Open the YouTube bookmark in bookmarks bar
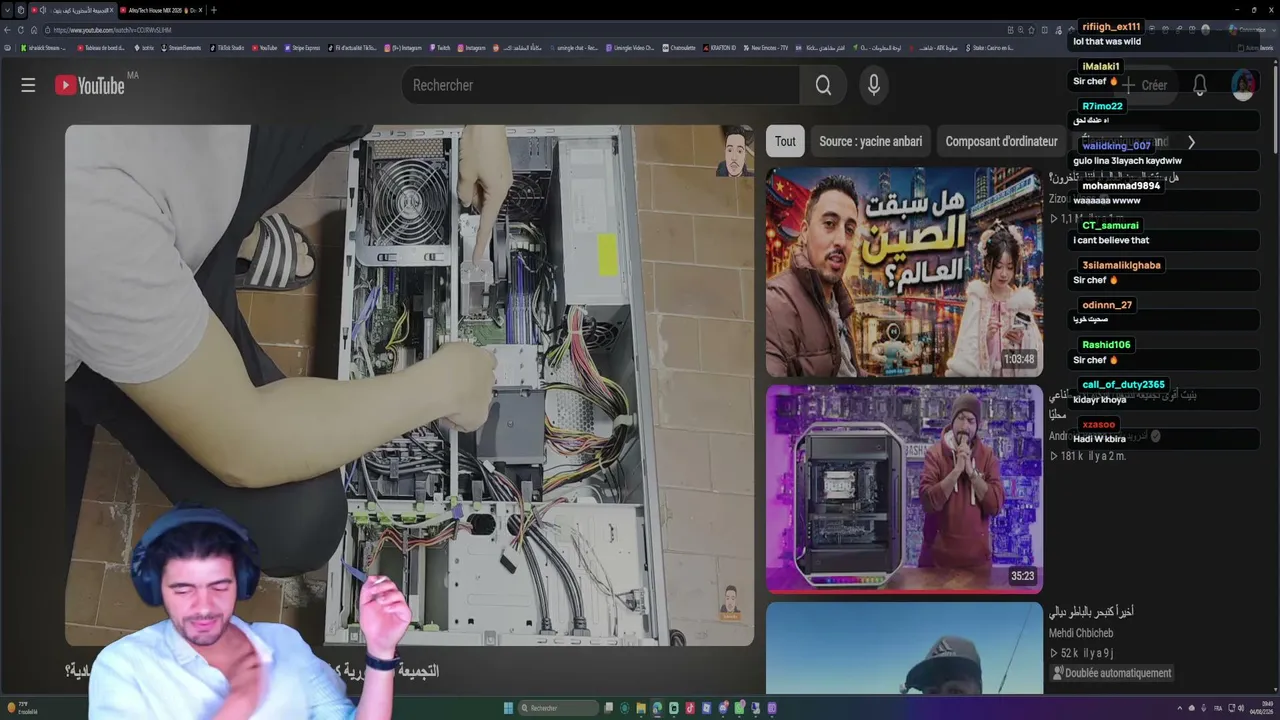This screenshot has width=1280, height=720. (265, 48)
